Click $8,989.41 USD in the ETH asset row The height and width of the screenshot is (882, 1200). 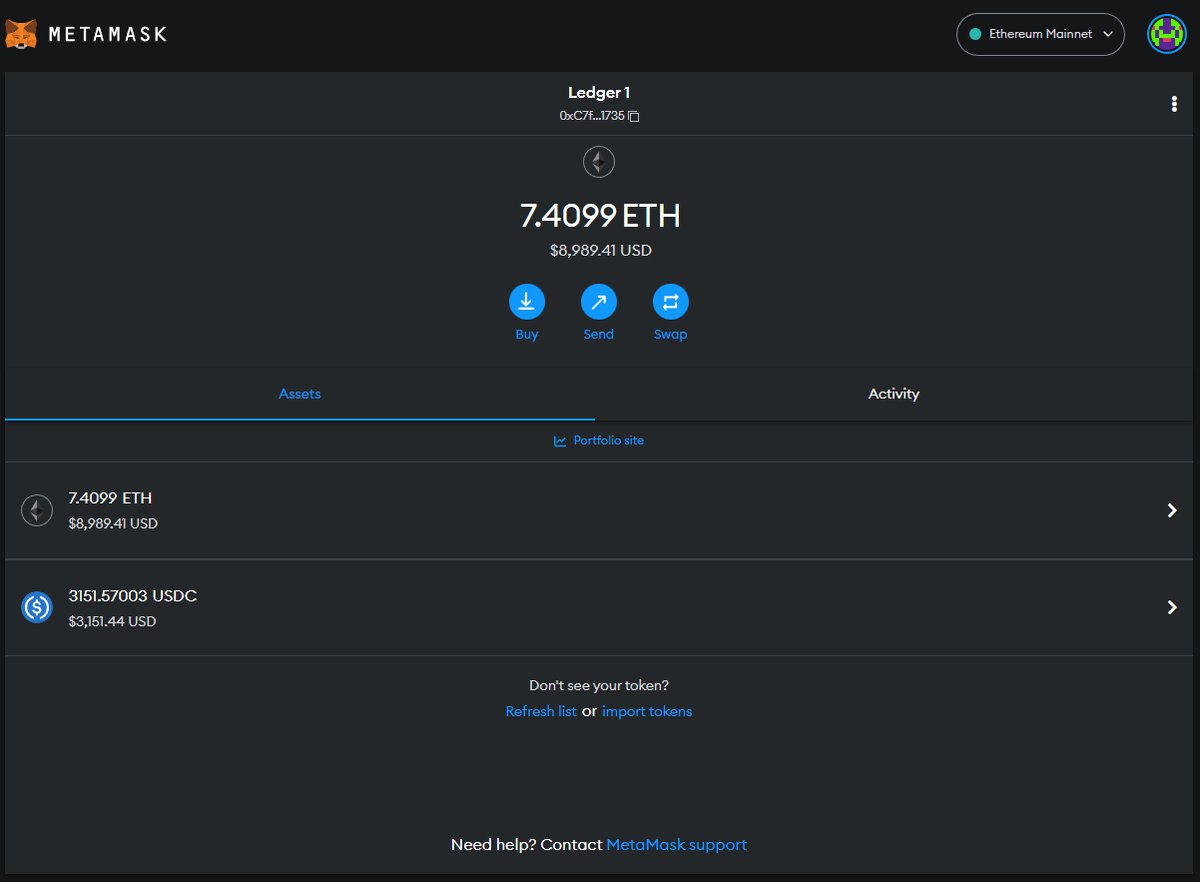pos(113,524)
